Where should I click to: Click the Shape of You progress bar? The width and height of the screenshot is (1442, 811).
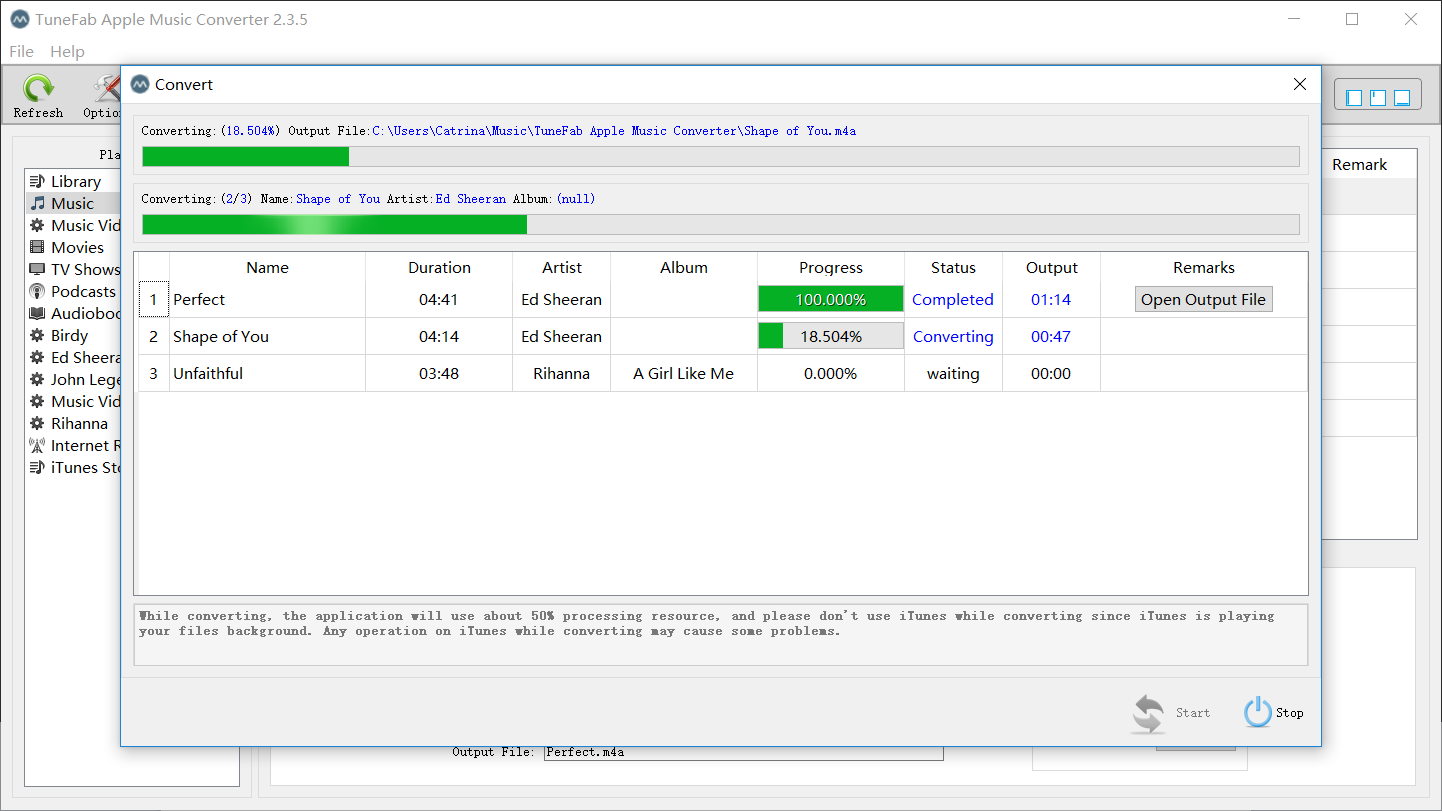[x=830, y=337]
